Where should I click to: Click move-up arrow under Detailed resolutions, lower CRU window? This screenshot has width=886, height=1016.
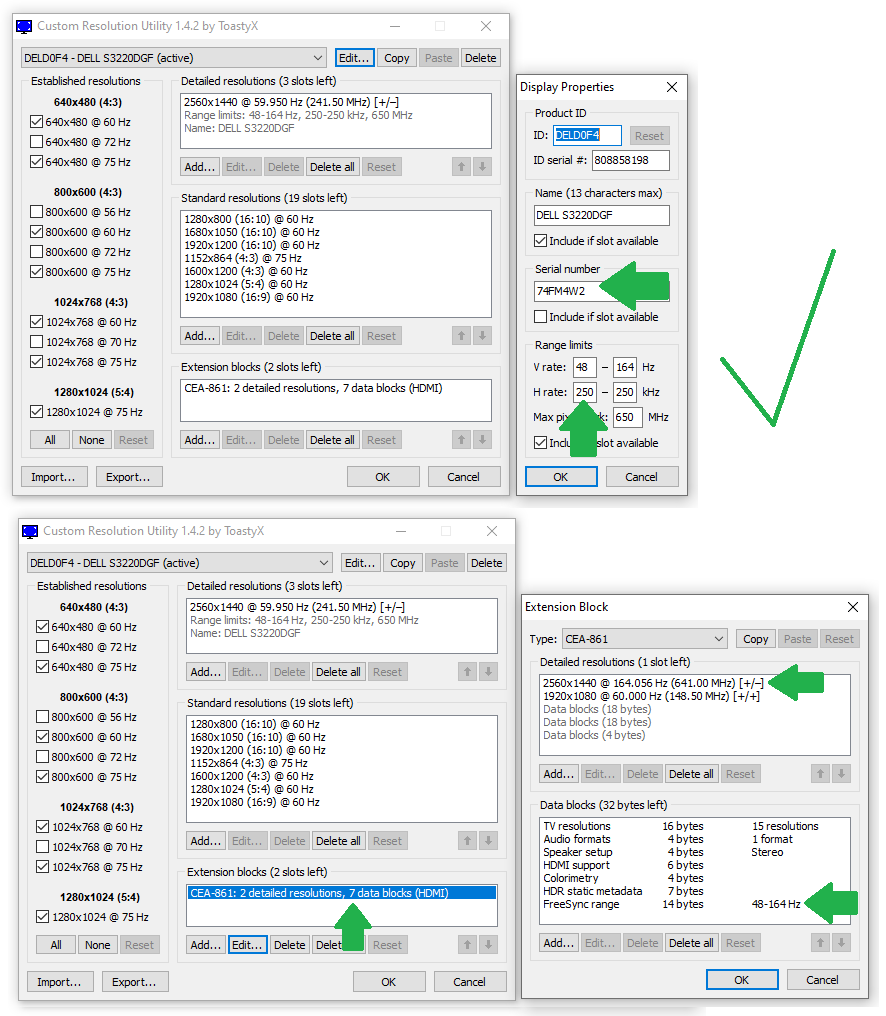[x=467, y=672]
